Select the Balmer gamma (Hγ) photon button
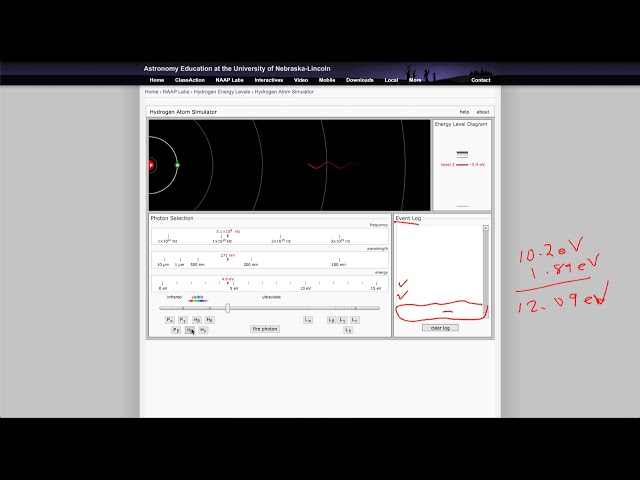 tap(203, 330)
